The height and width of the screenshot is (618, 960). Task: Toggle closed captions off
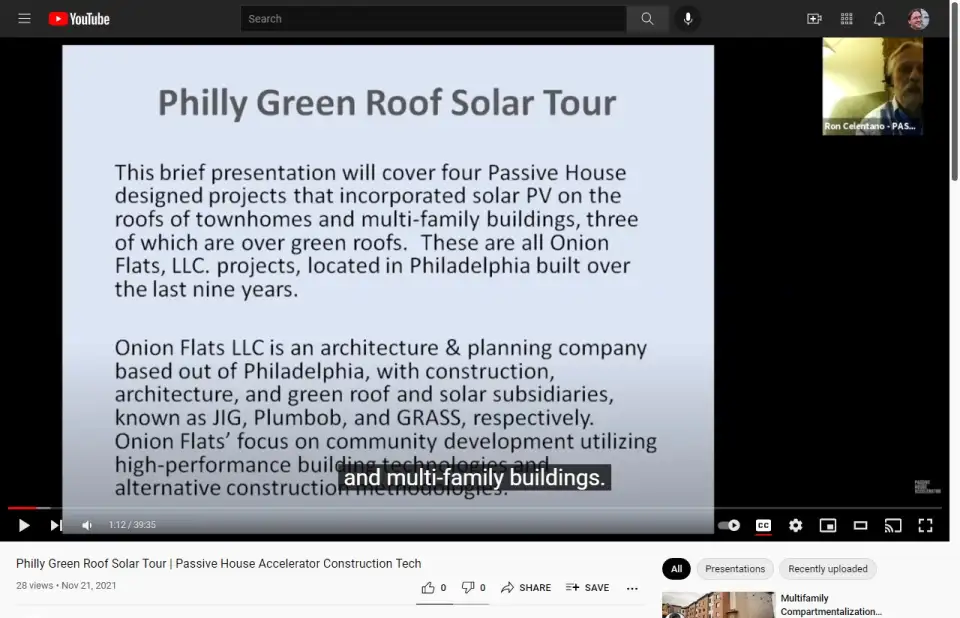click(763, 525)
